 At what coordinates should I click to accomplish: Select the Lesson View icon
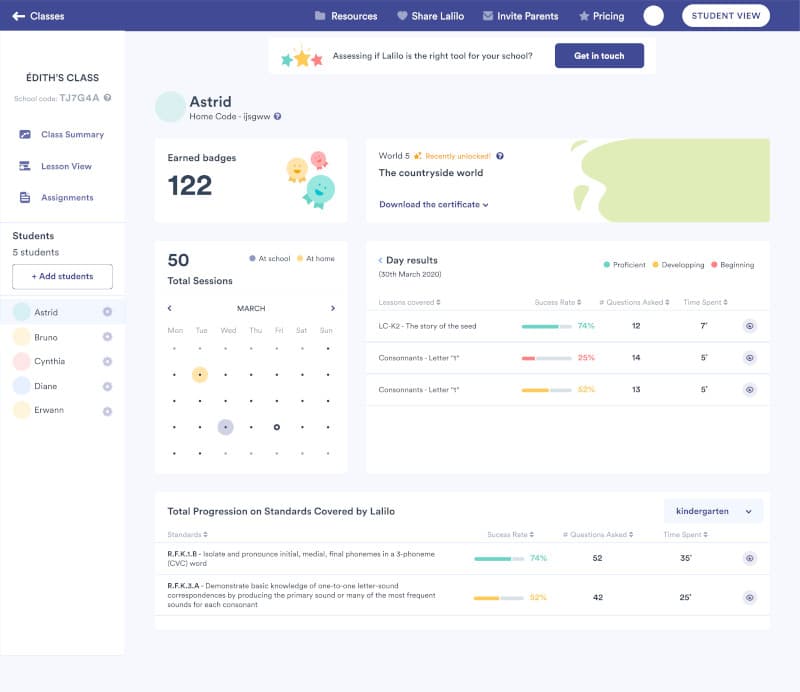click(25, 164)
